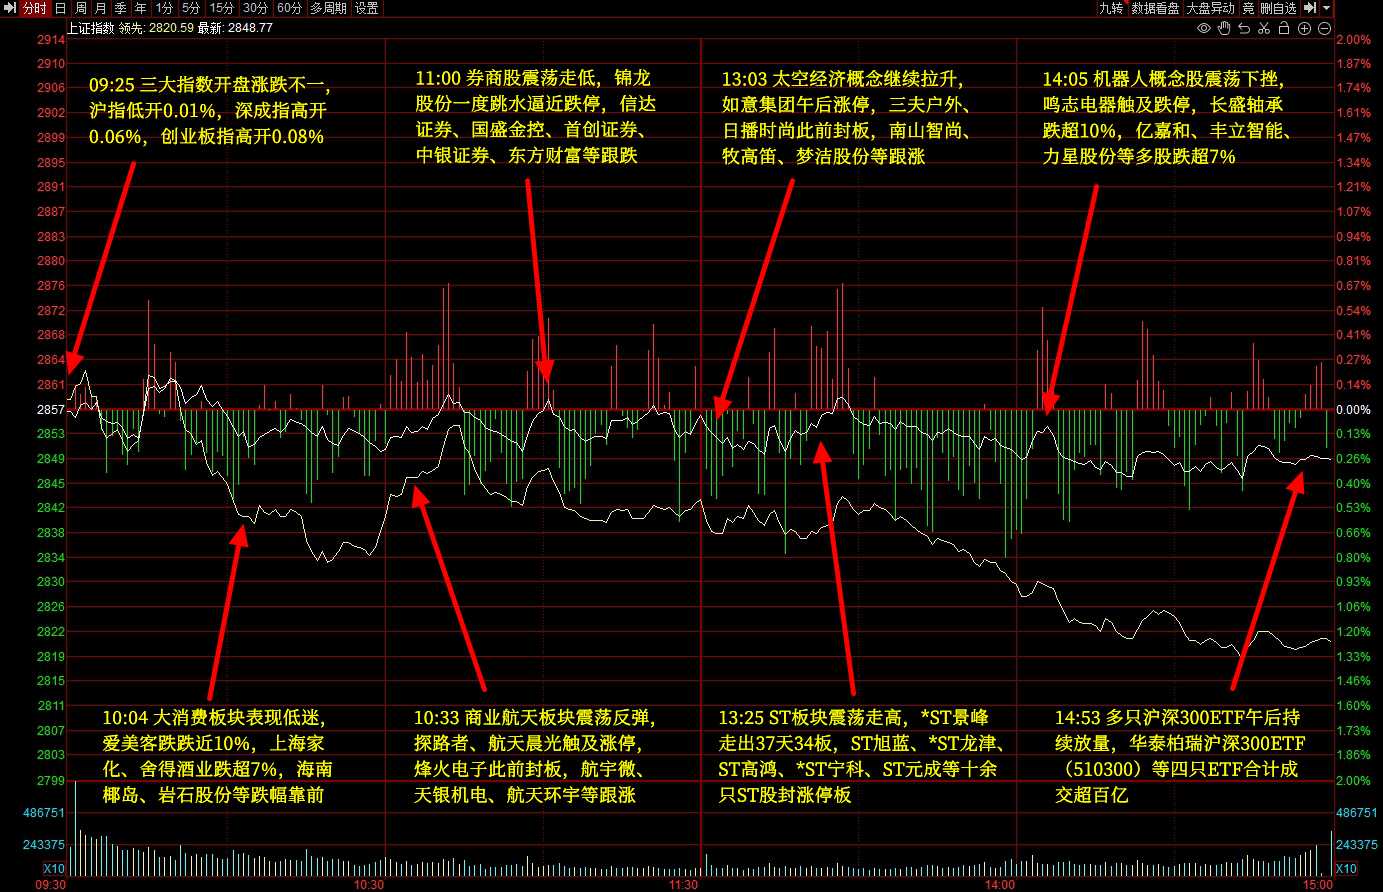Click the undo arrow icon
This screenshot has width=1383, height=892.
(1245, 28)
